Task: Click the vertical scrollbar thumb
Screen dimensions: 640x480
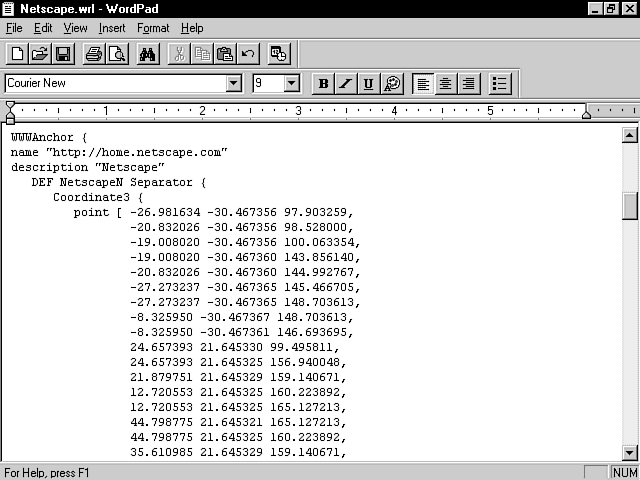Action: pyautogui.click(x=629, y=206)
